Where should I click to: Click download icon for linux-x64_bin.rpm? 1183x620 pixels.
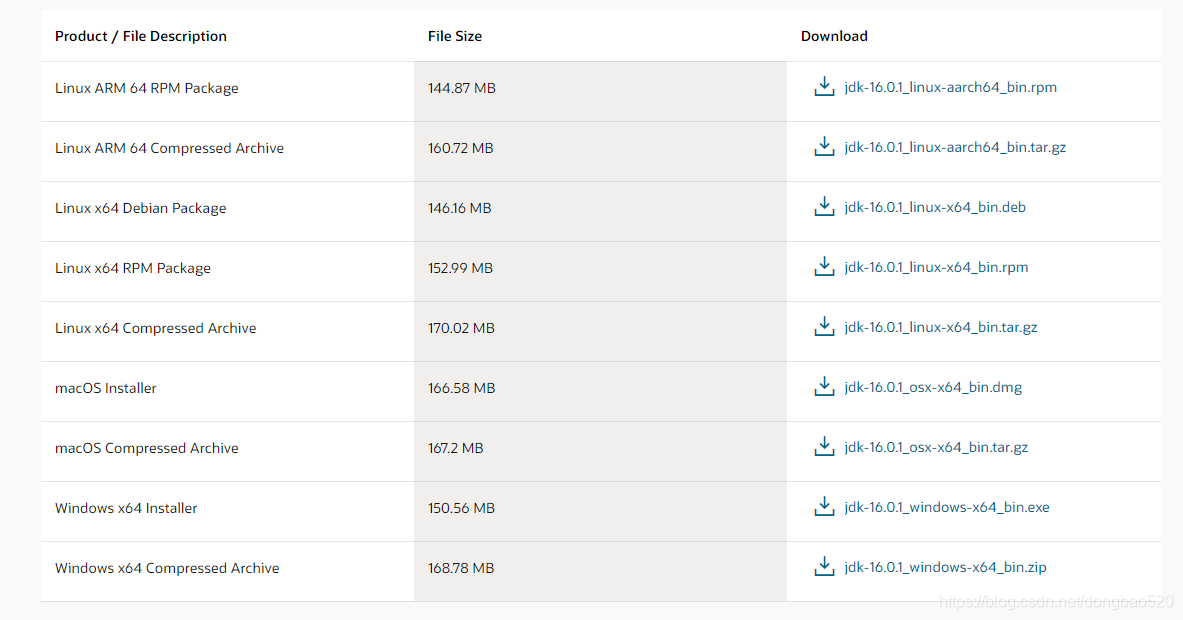[x=824, y=266]
